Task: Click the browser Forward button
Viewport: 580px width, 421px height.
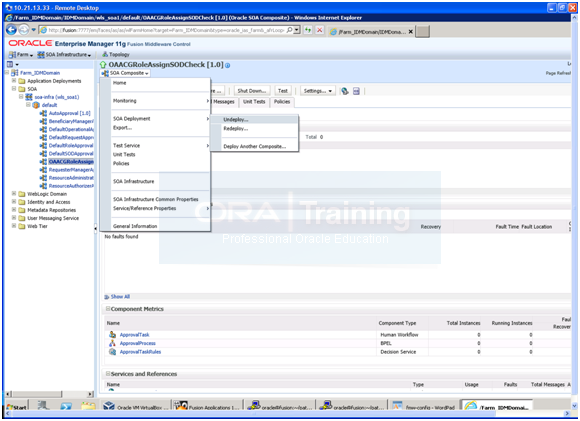Action: click(24, 30)
